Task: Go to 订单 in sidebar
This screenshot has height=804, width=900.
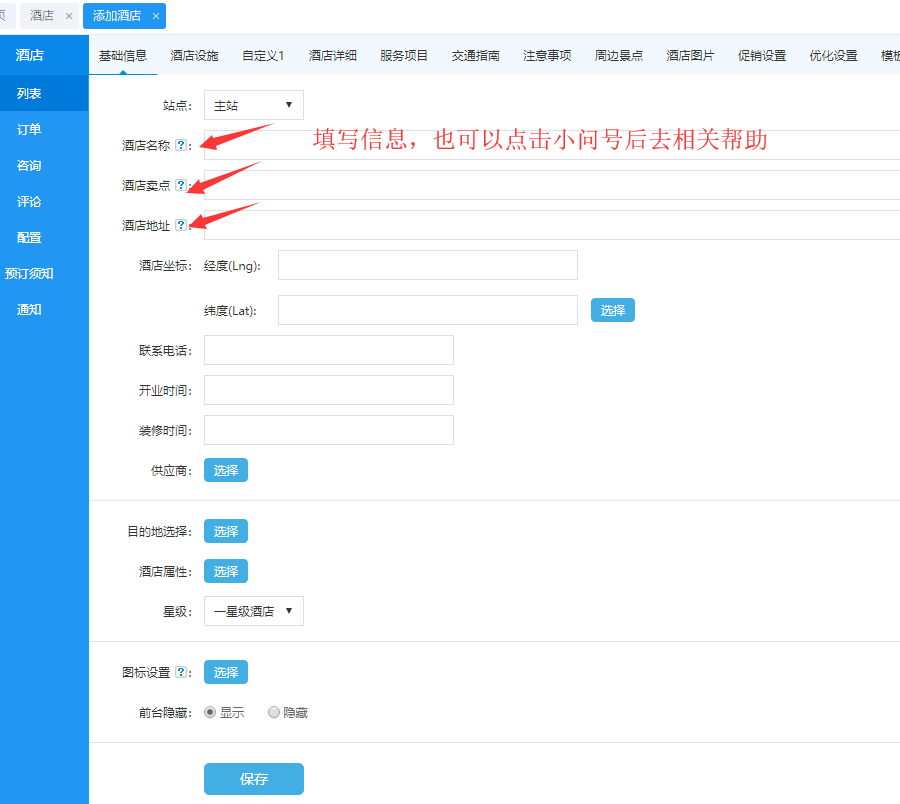Action: (29, 130)
